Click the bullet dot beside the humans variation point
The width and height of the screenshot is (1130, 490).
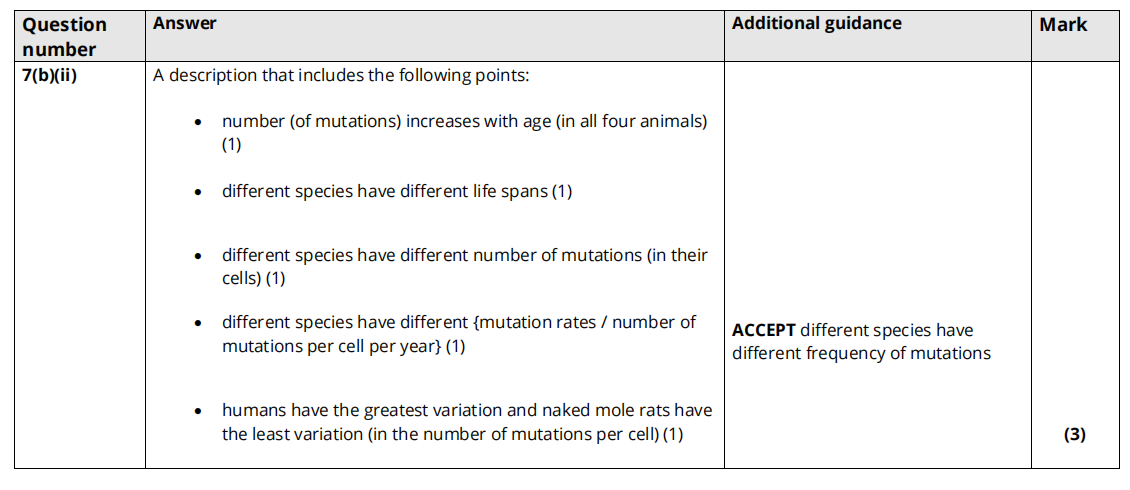[x=200, y=412]
